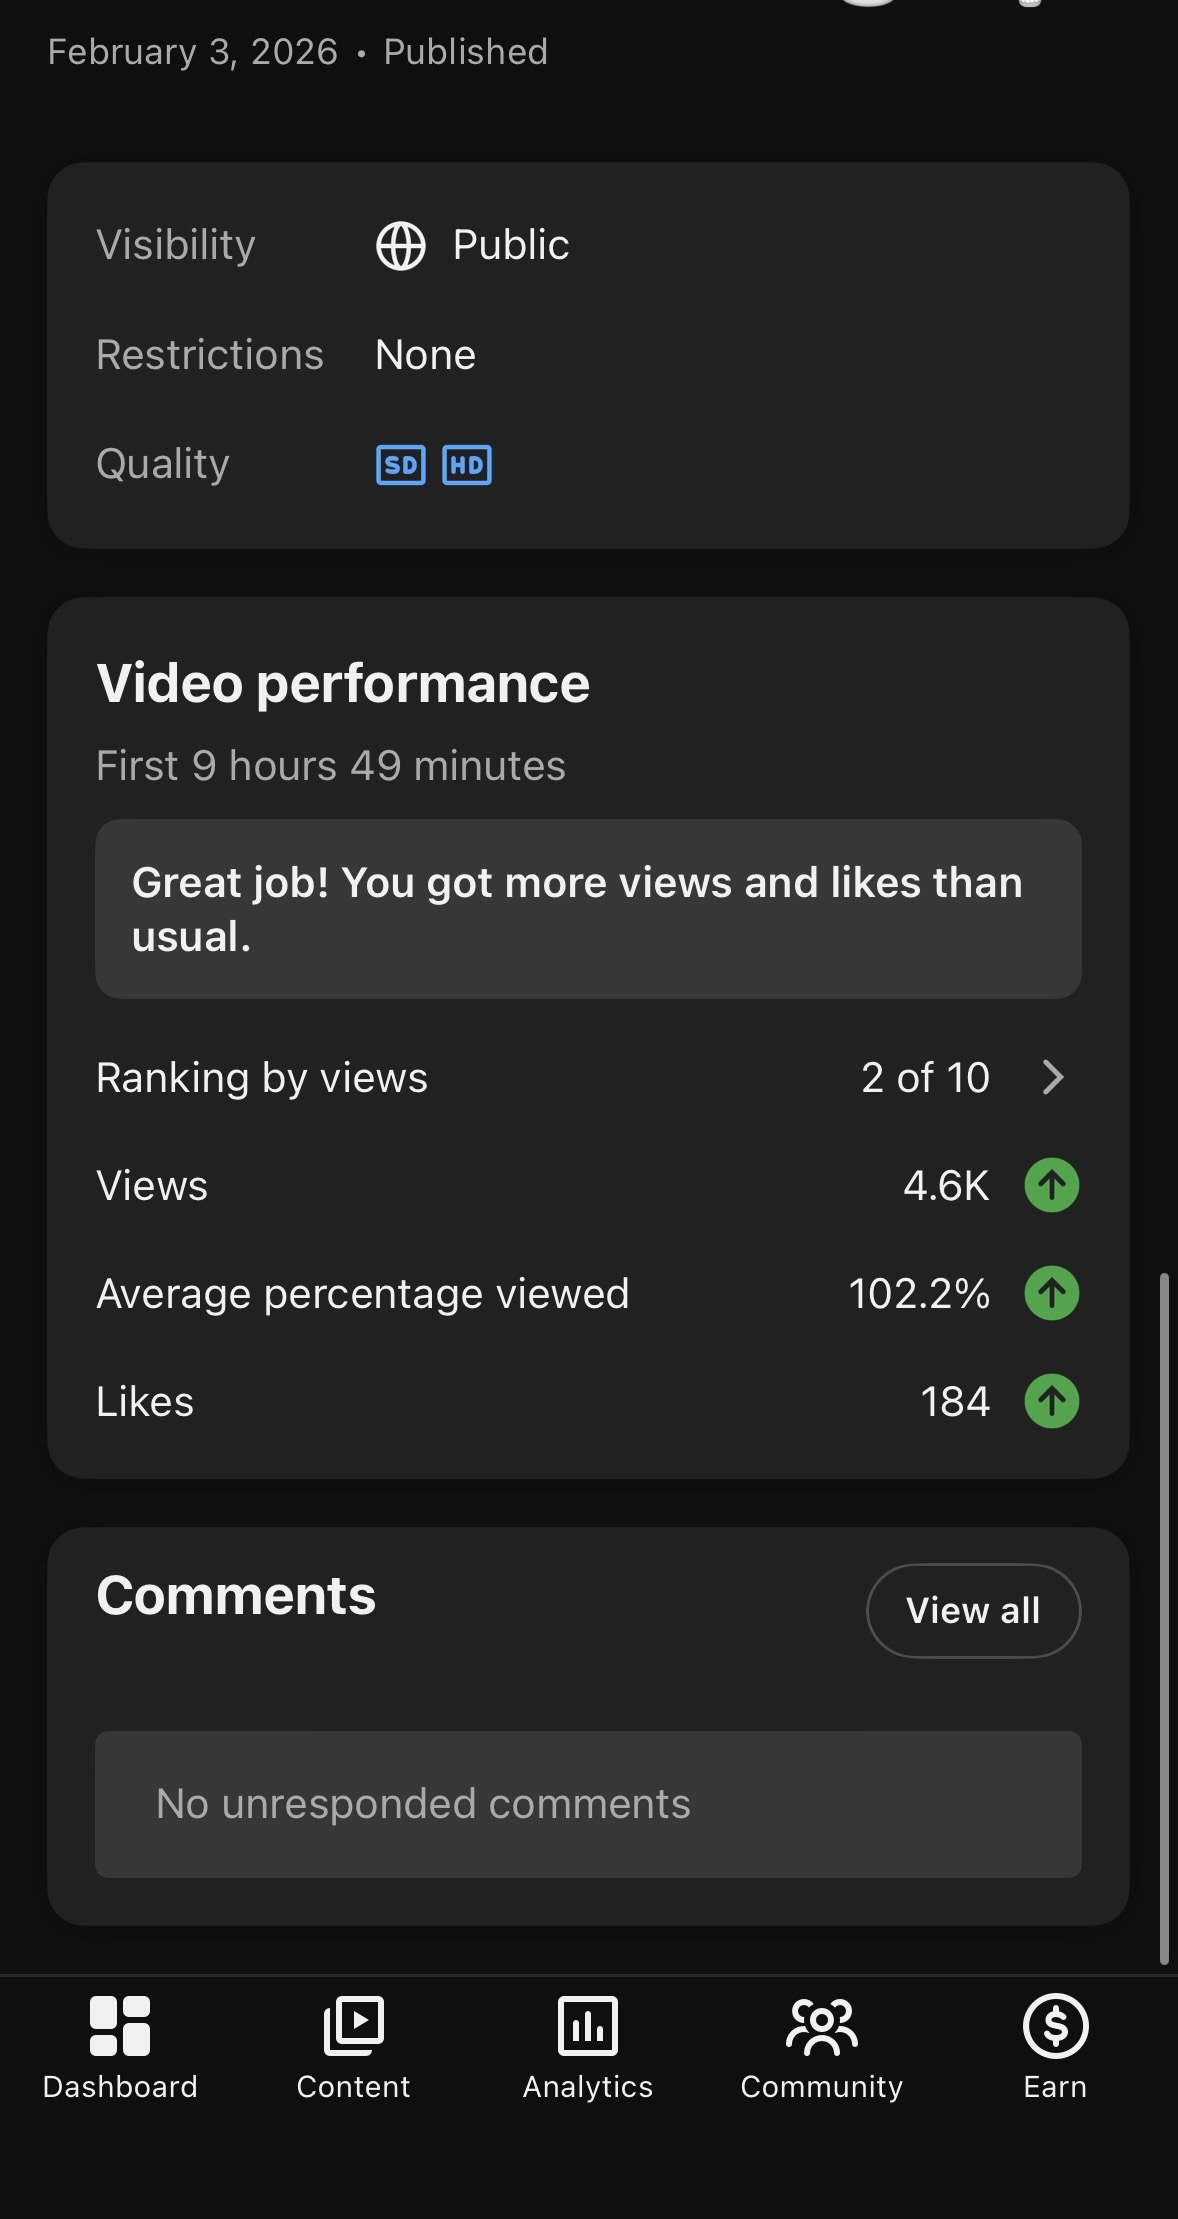
Task: Open the Analytics tab icon
Action: (x=588, y=2026)
